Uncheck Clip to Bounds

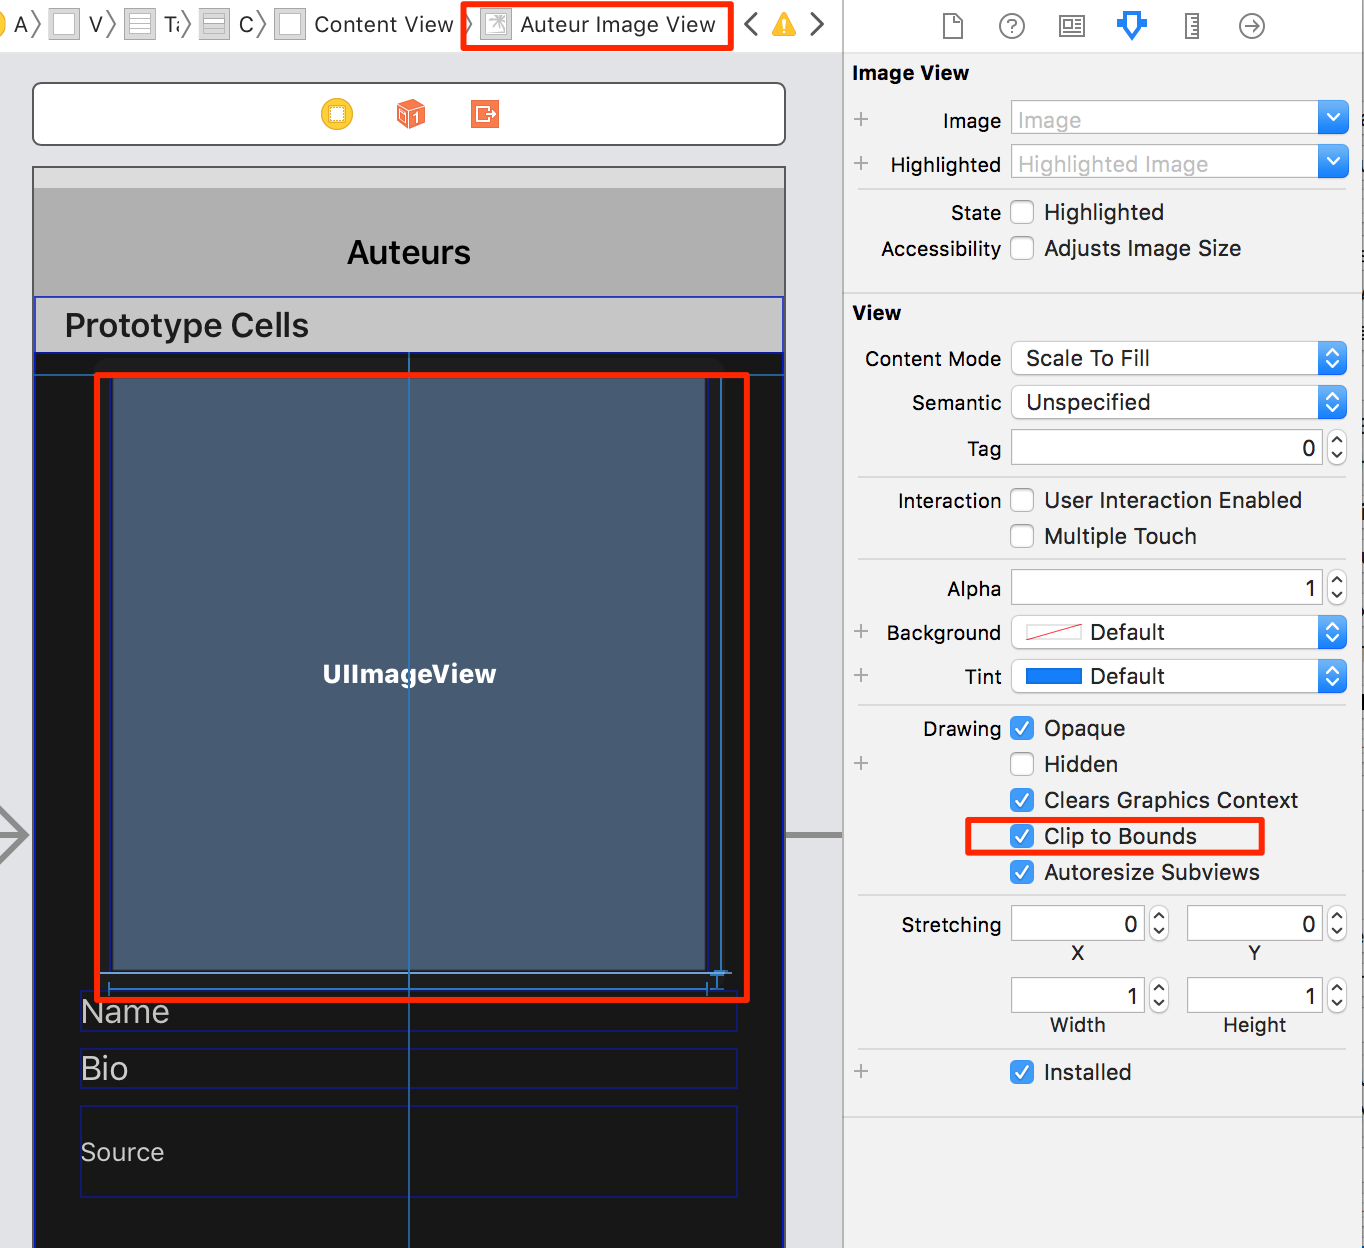[1021, 836]
